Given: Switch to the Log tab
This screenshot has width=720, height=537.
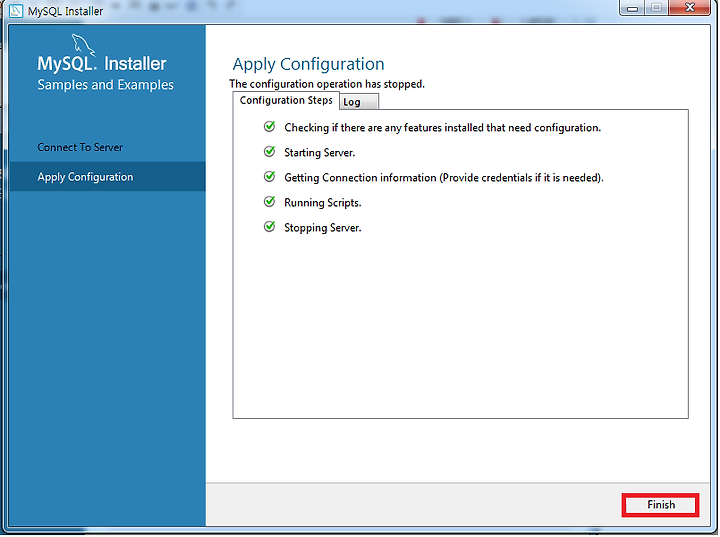Looking at the screenshot, I should coord(359,102).
